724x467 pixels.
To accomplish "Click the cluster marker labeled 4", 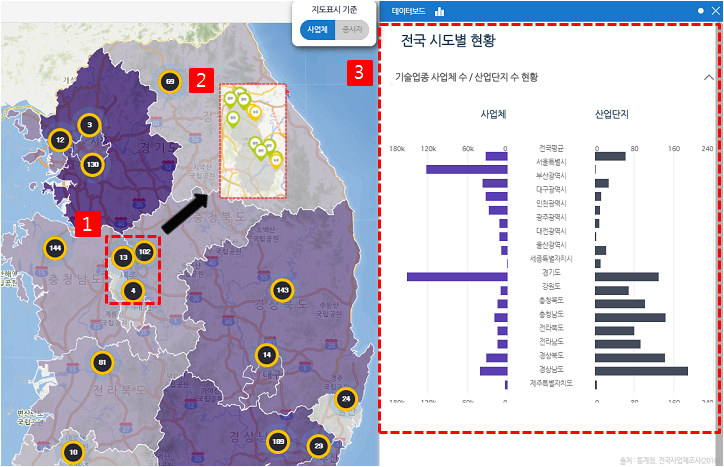I will pyautogui.click(x=133, y=291).
